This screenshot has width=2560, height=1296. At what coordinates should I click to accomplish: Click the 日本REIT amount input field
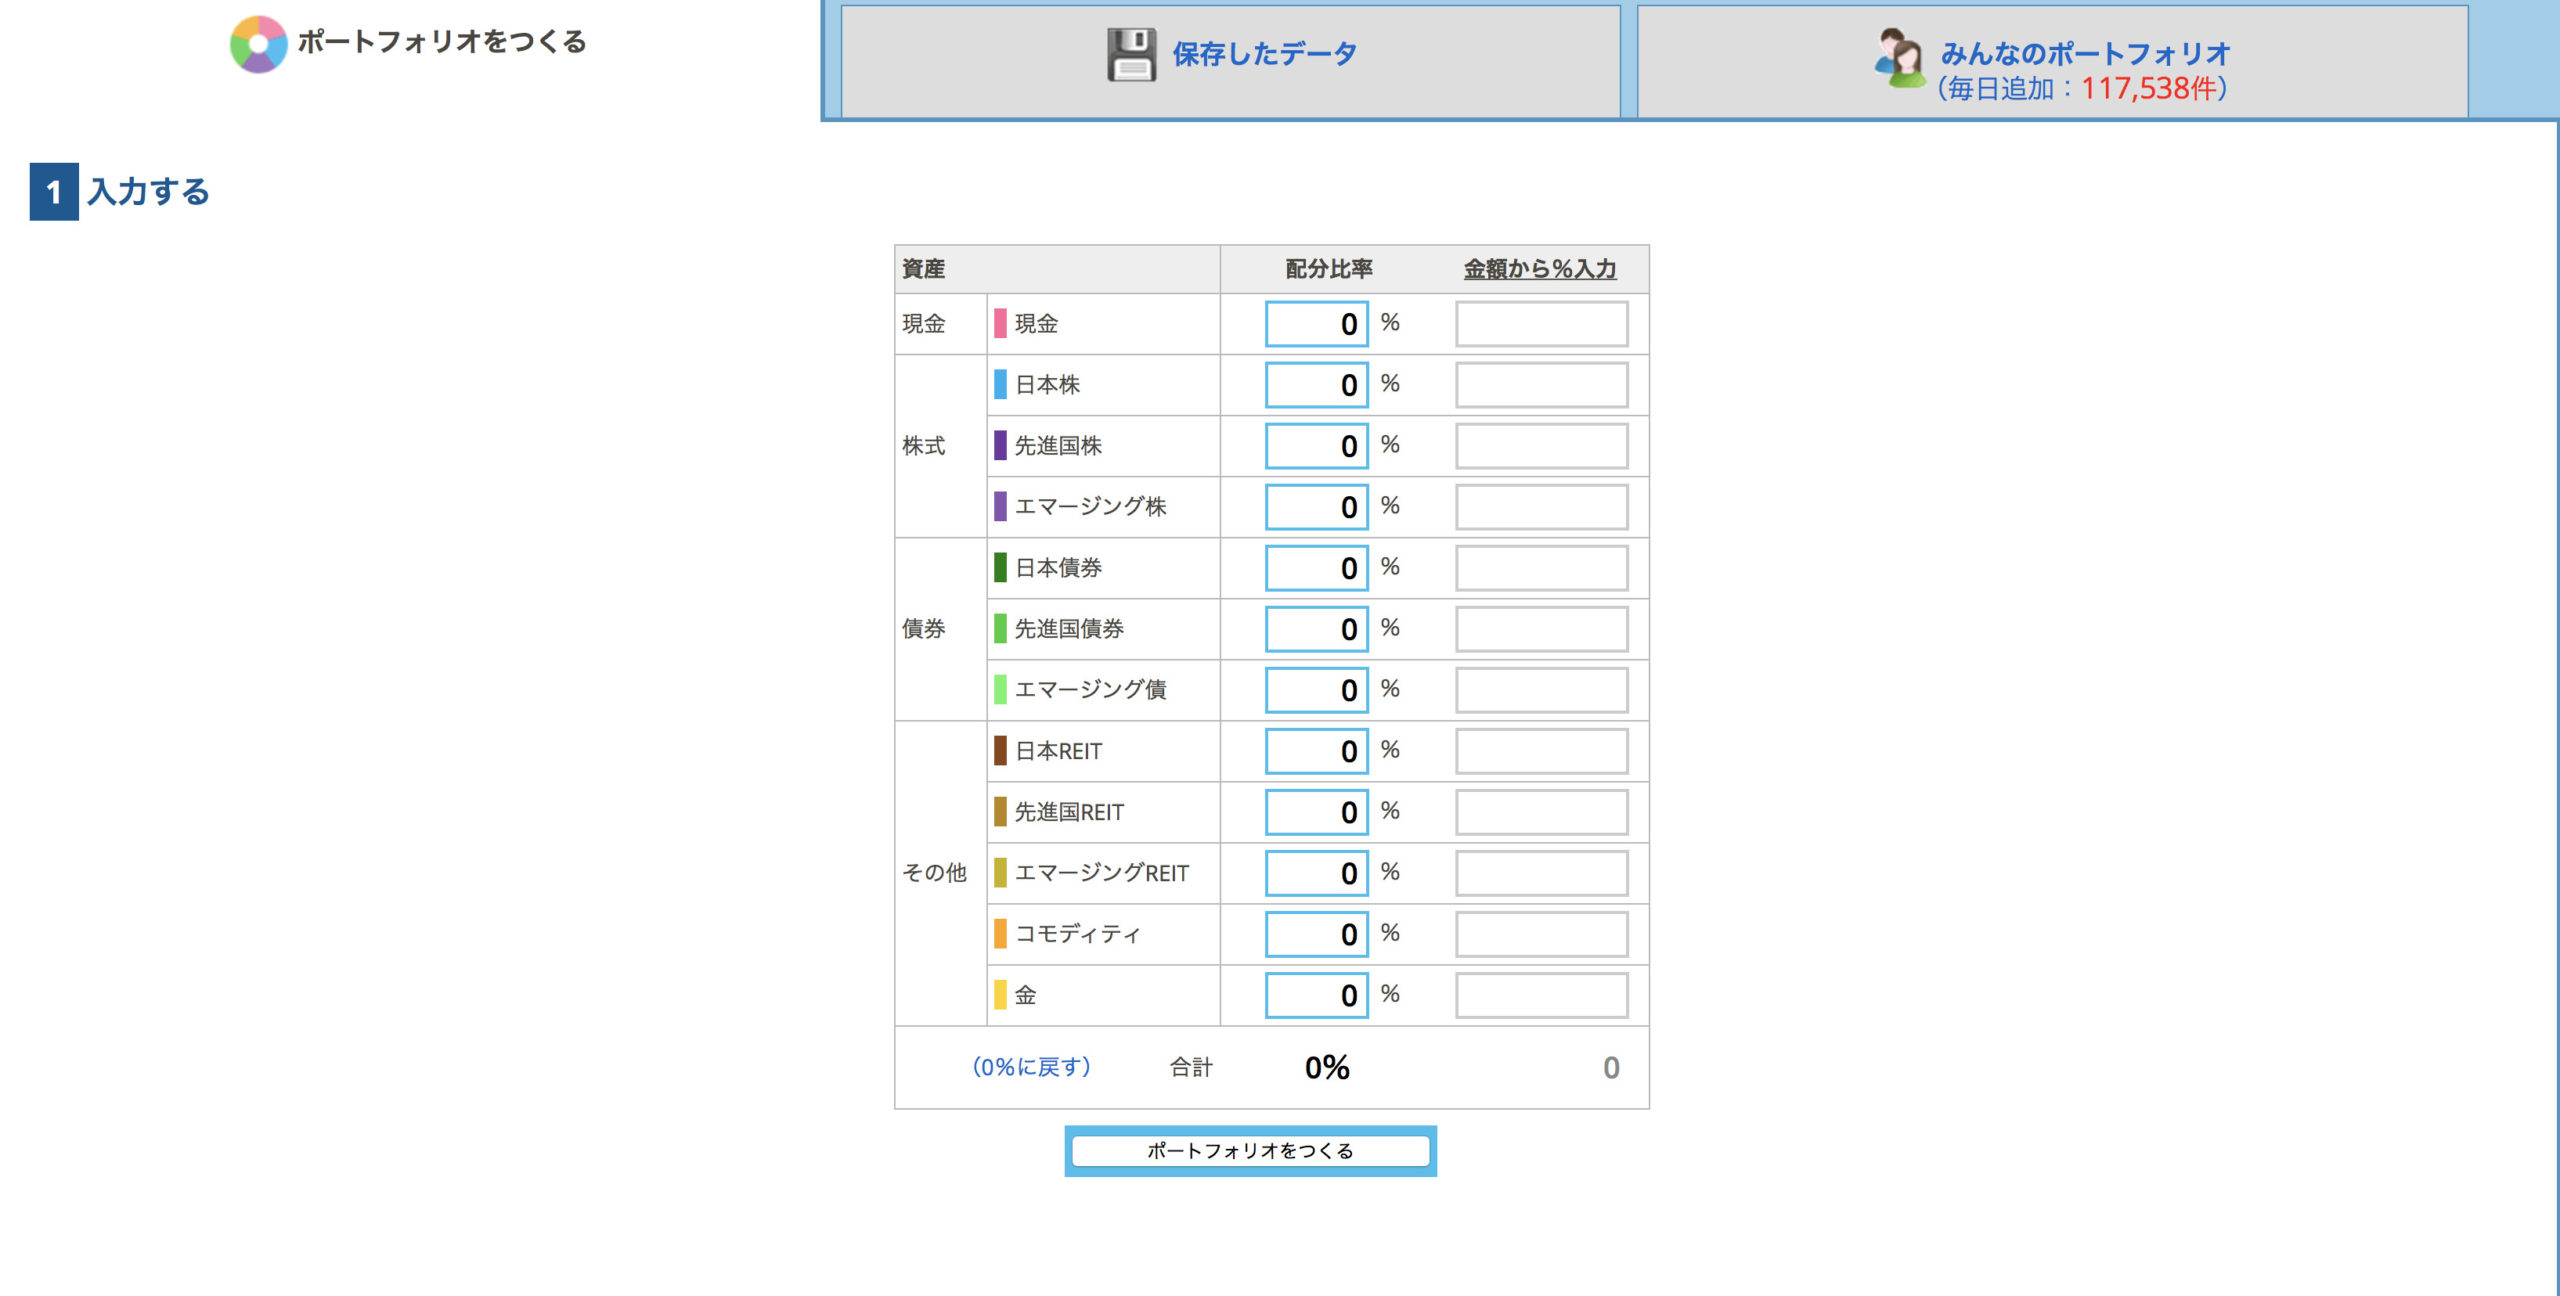coord(1541,751)
